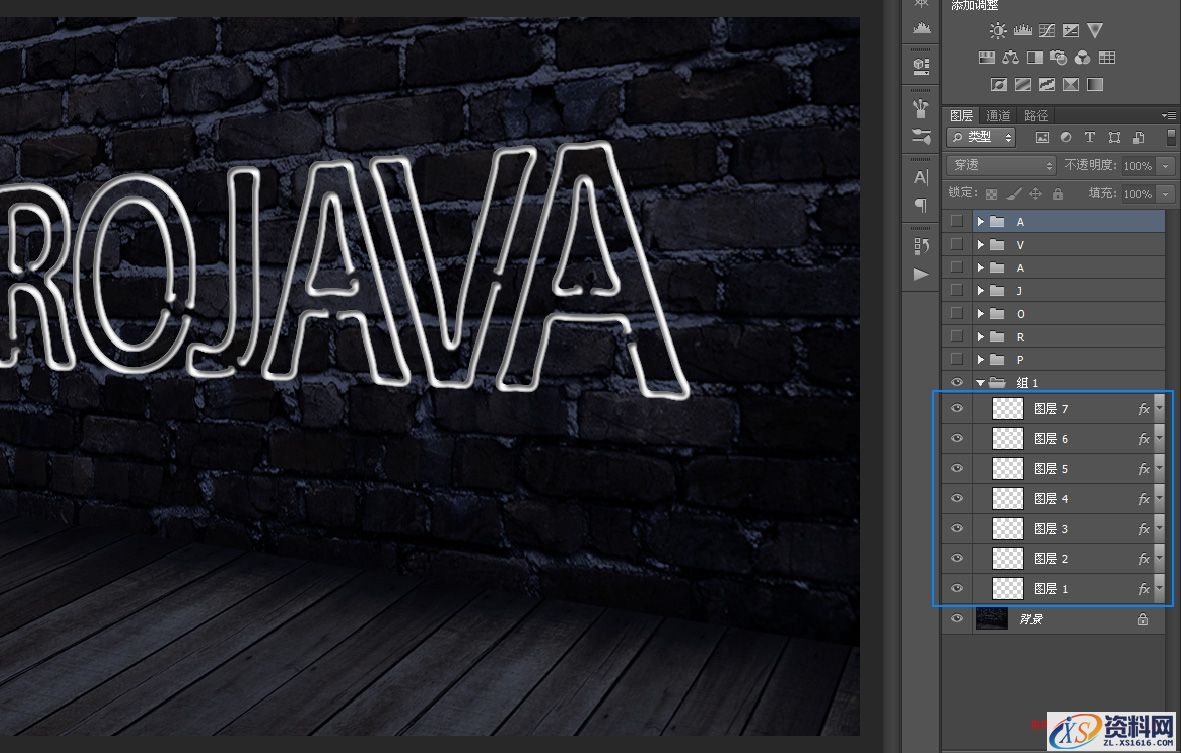Switch to the 通道 tab
The height and width of the screenshot is (753, 1181).
pyautogui.click(x=998, y=116)
